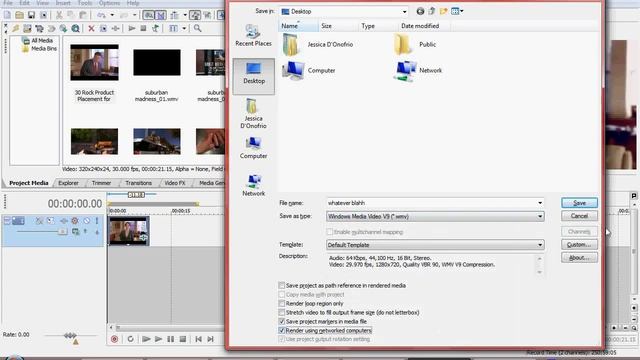The height and width of the screenshot is (360, 640).
Task: Switch to the Explorer tab
Action: [68, 183]
